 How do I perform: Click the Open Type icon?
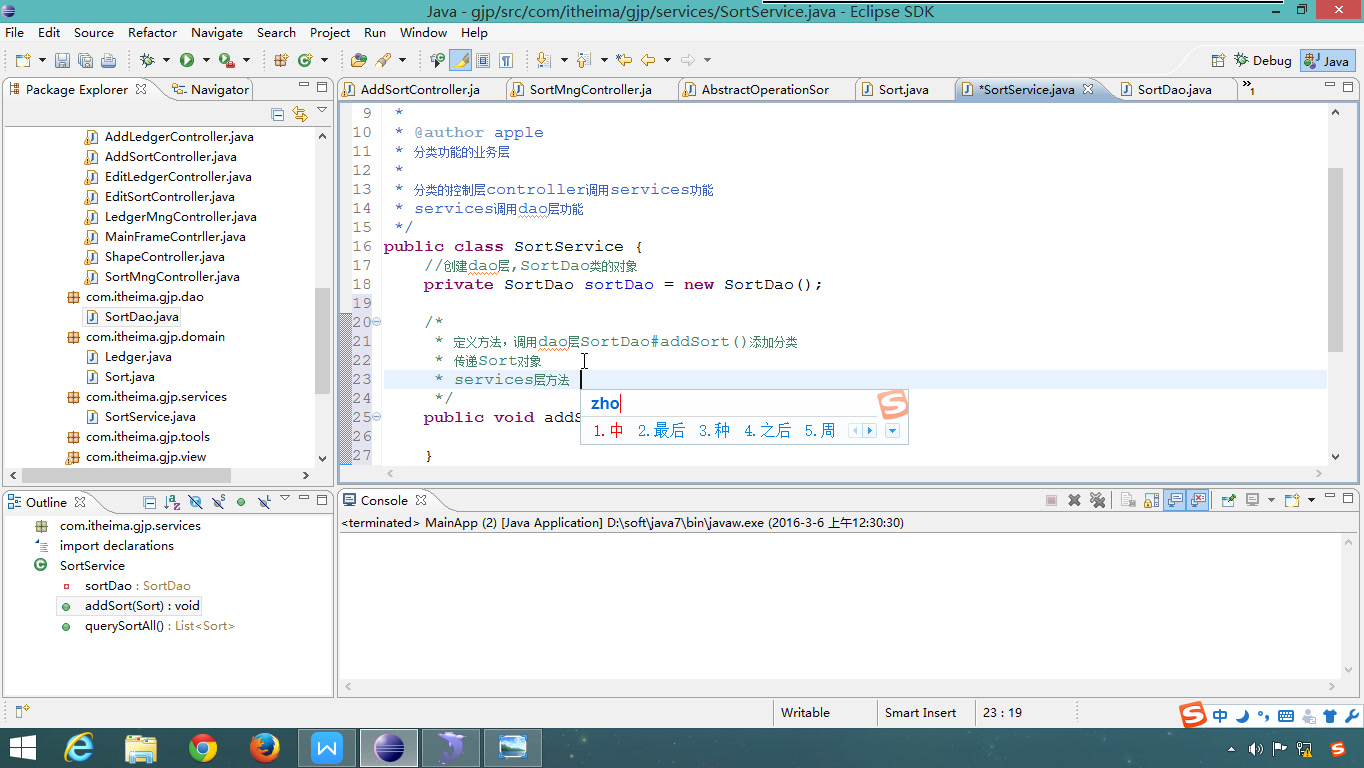358,61
